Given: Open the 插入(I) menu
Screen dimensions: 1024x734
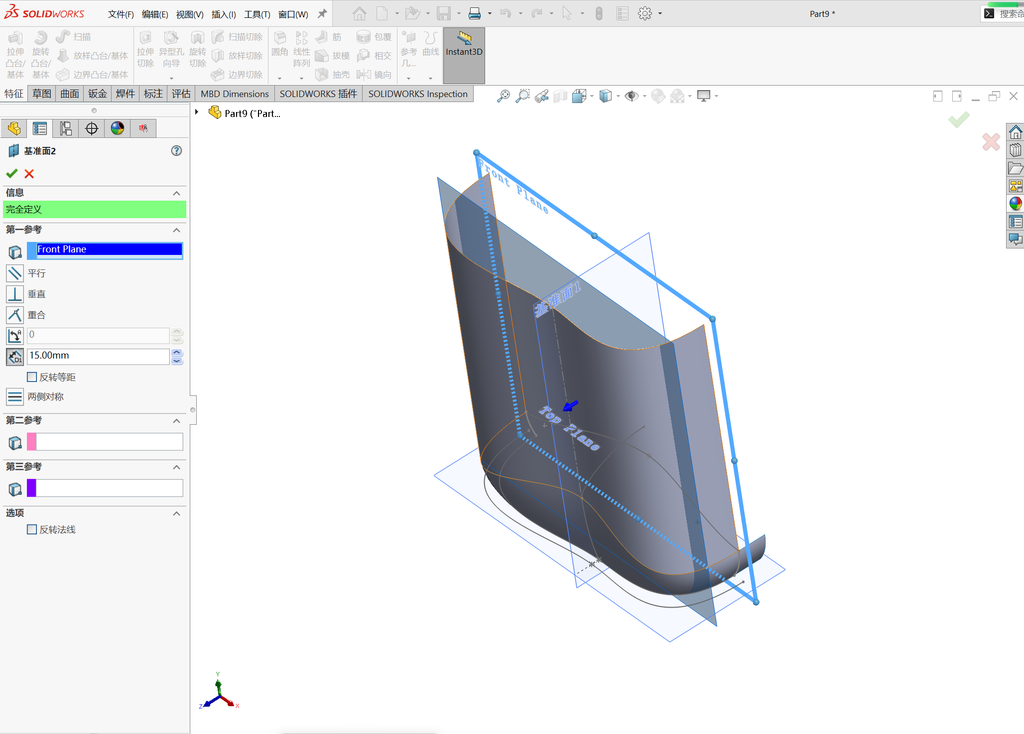Looking at the screenshot, I should tap(223, 14).
